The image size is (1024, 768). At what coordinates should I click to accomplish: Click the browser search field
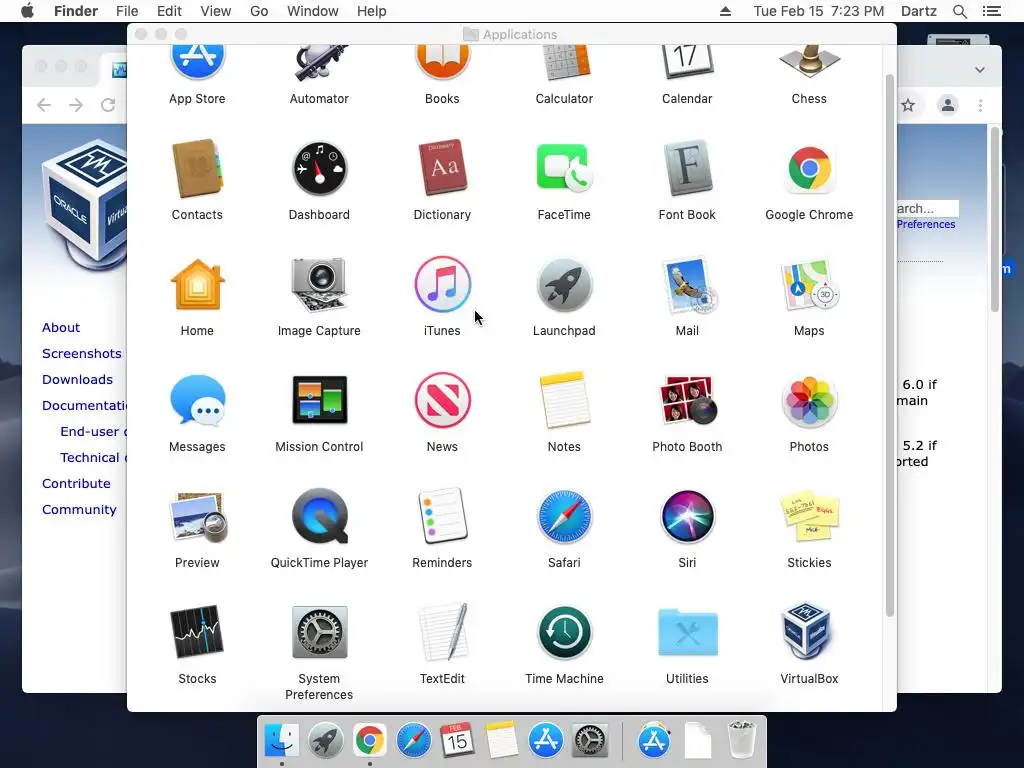tap(927, 208)
